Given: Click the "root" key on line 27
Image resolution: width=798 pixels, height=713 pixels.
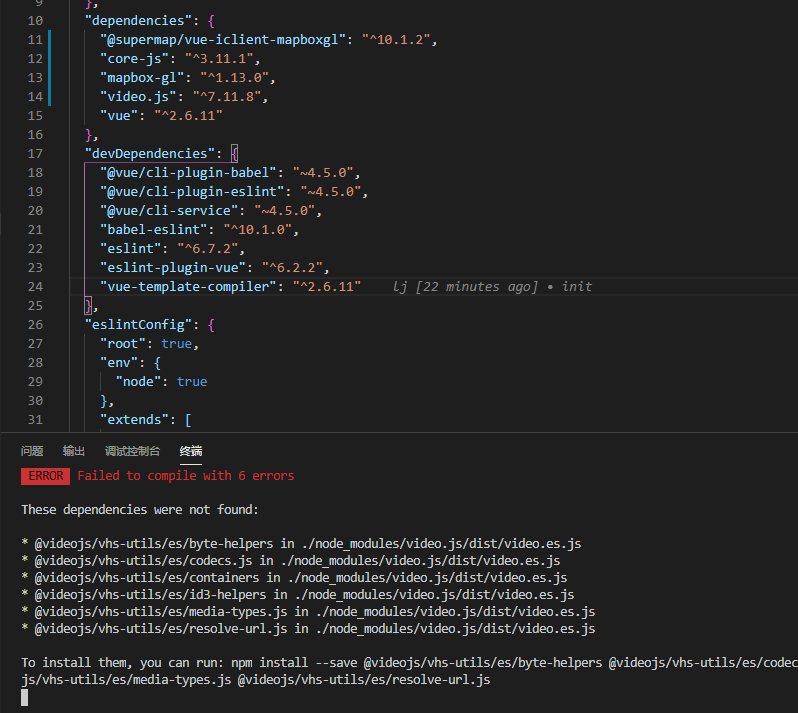Looking at the screenshot, I should click(123, 344).
